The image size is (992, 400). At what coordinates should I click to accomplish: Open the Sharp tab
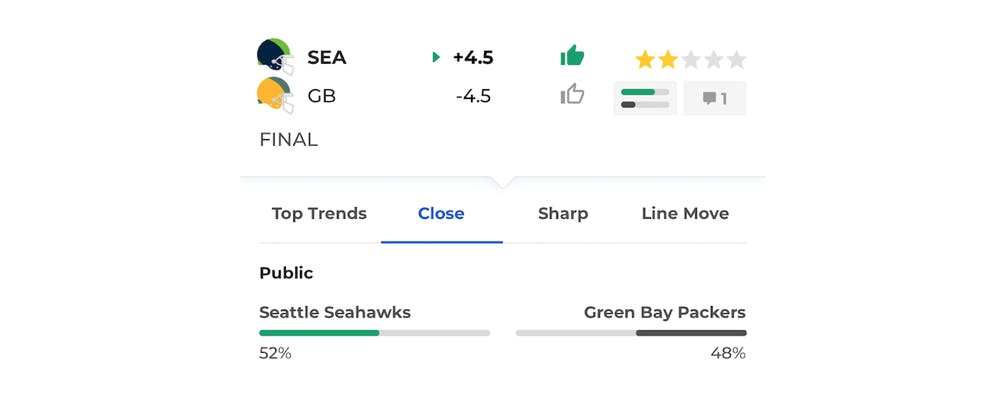tap(563, 213)
